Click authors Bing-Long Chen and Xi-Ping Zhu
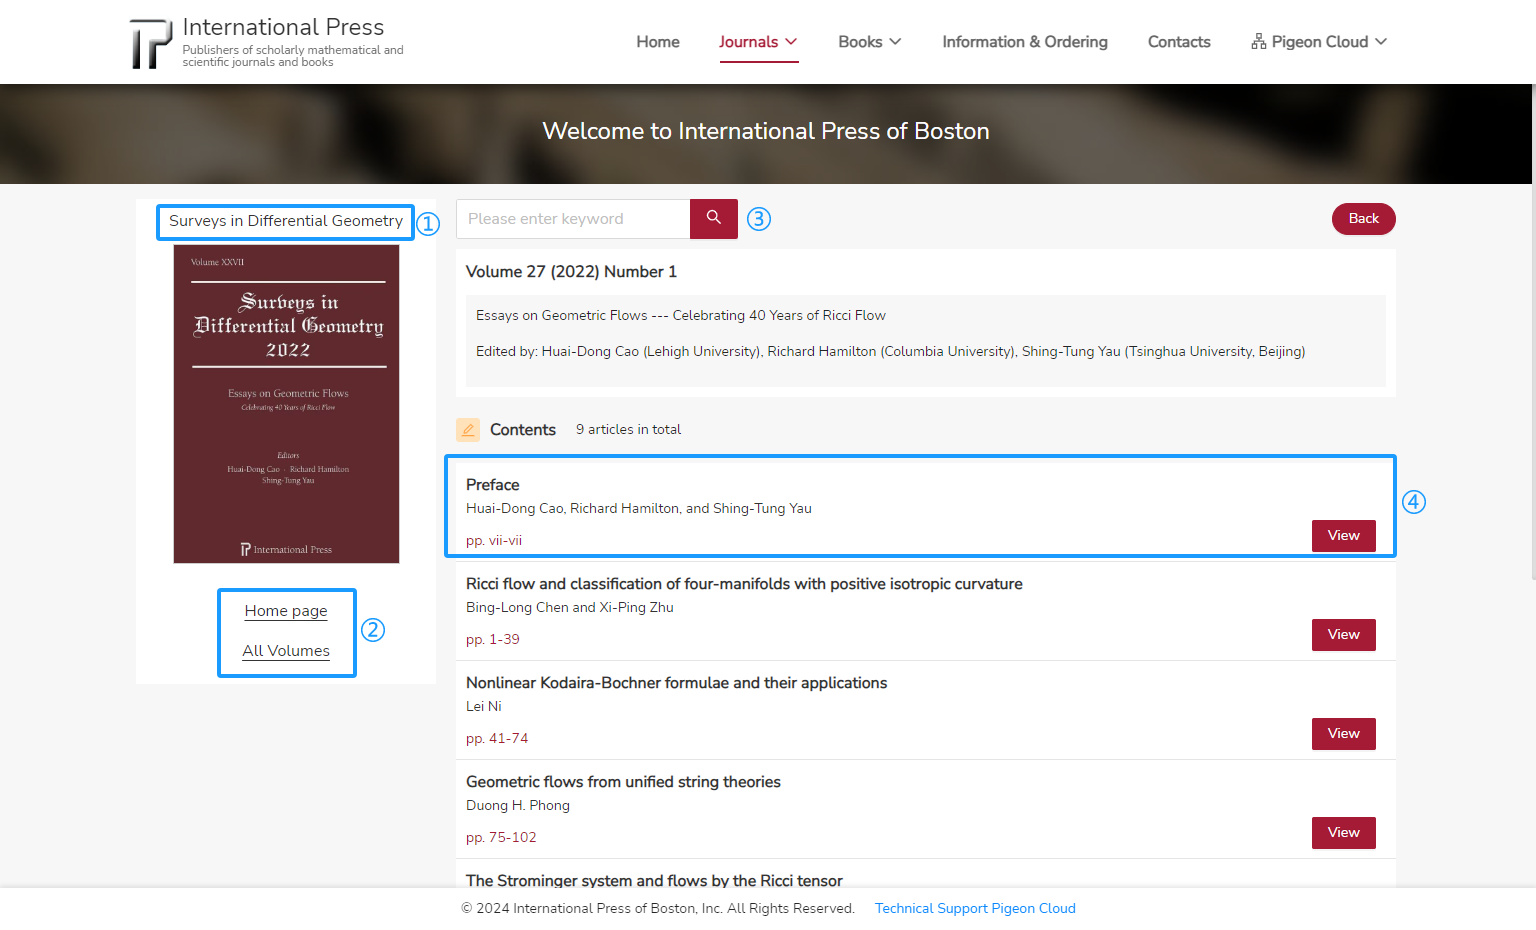 (570, 608)
